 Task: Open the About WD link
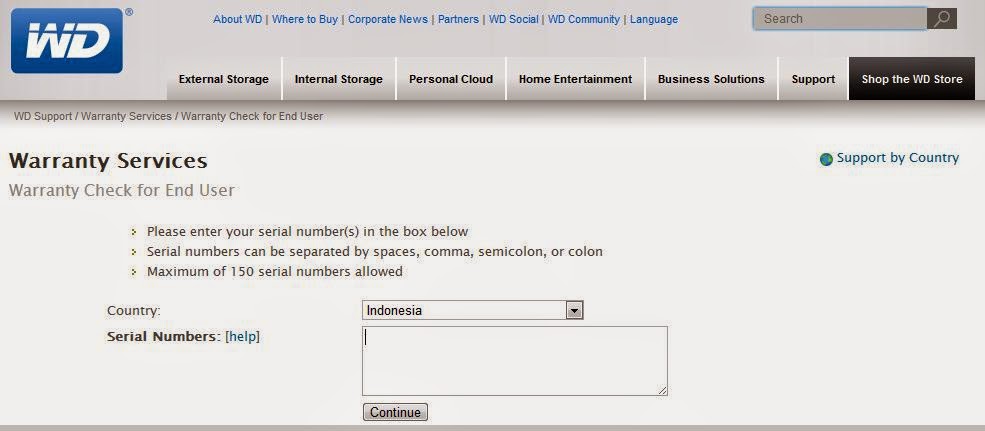click(237, 19)
